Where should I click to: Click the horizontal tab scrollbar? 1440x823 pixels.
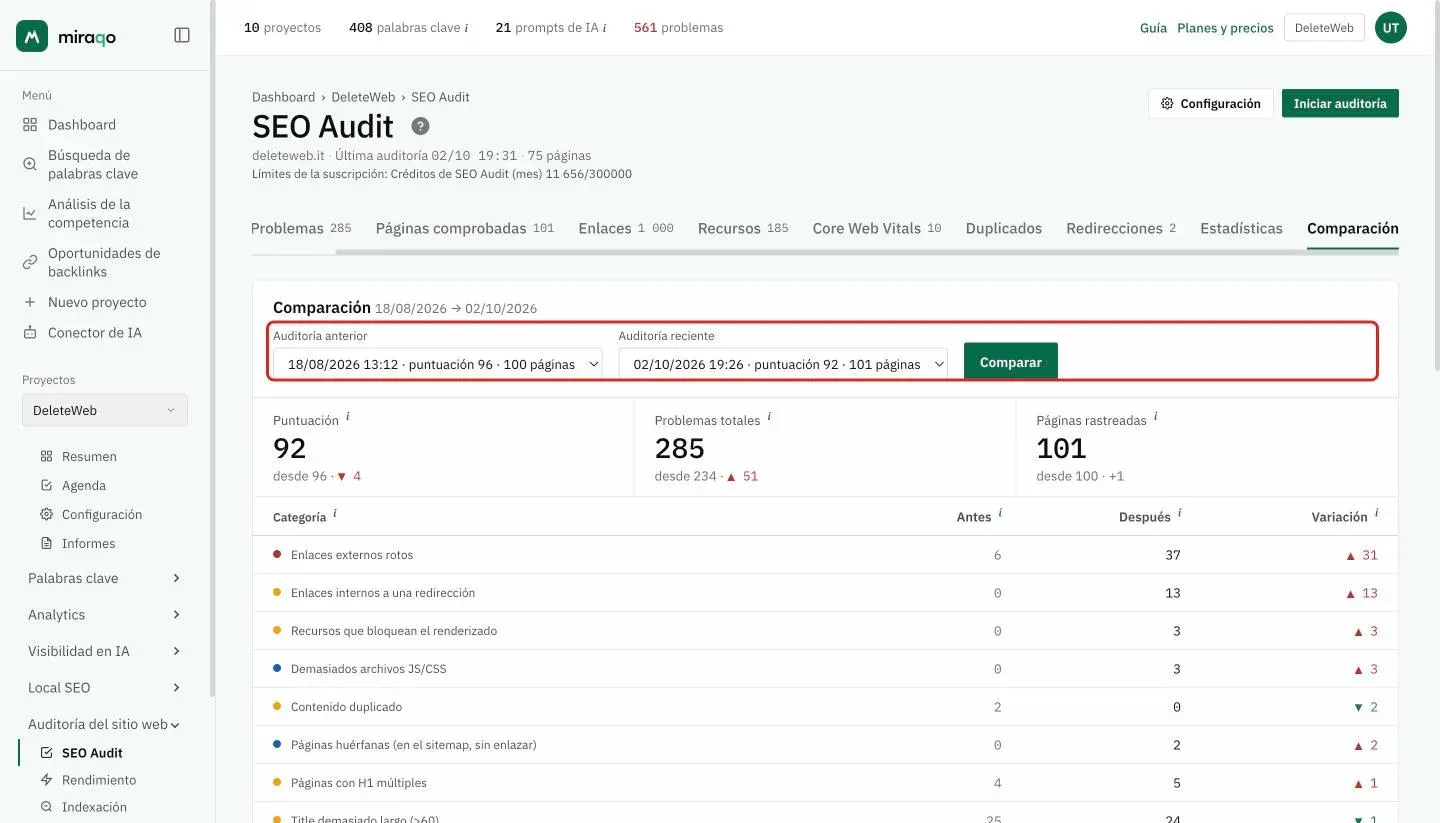867,252
